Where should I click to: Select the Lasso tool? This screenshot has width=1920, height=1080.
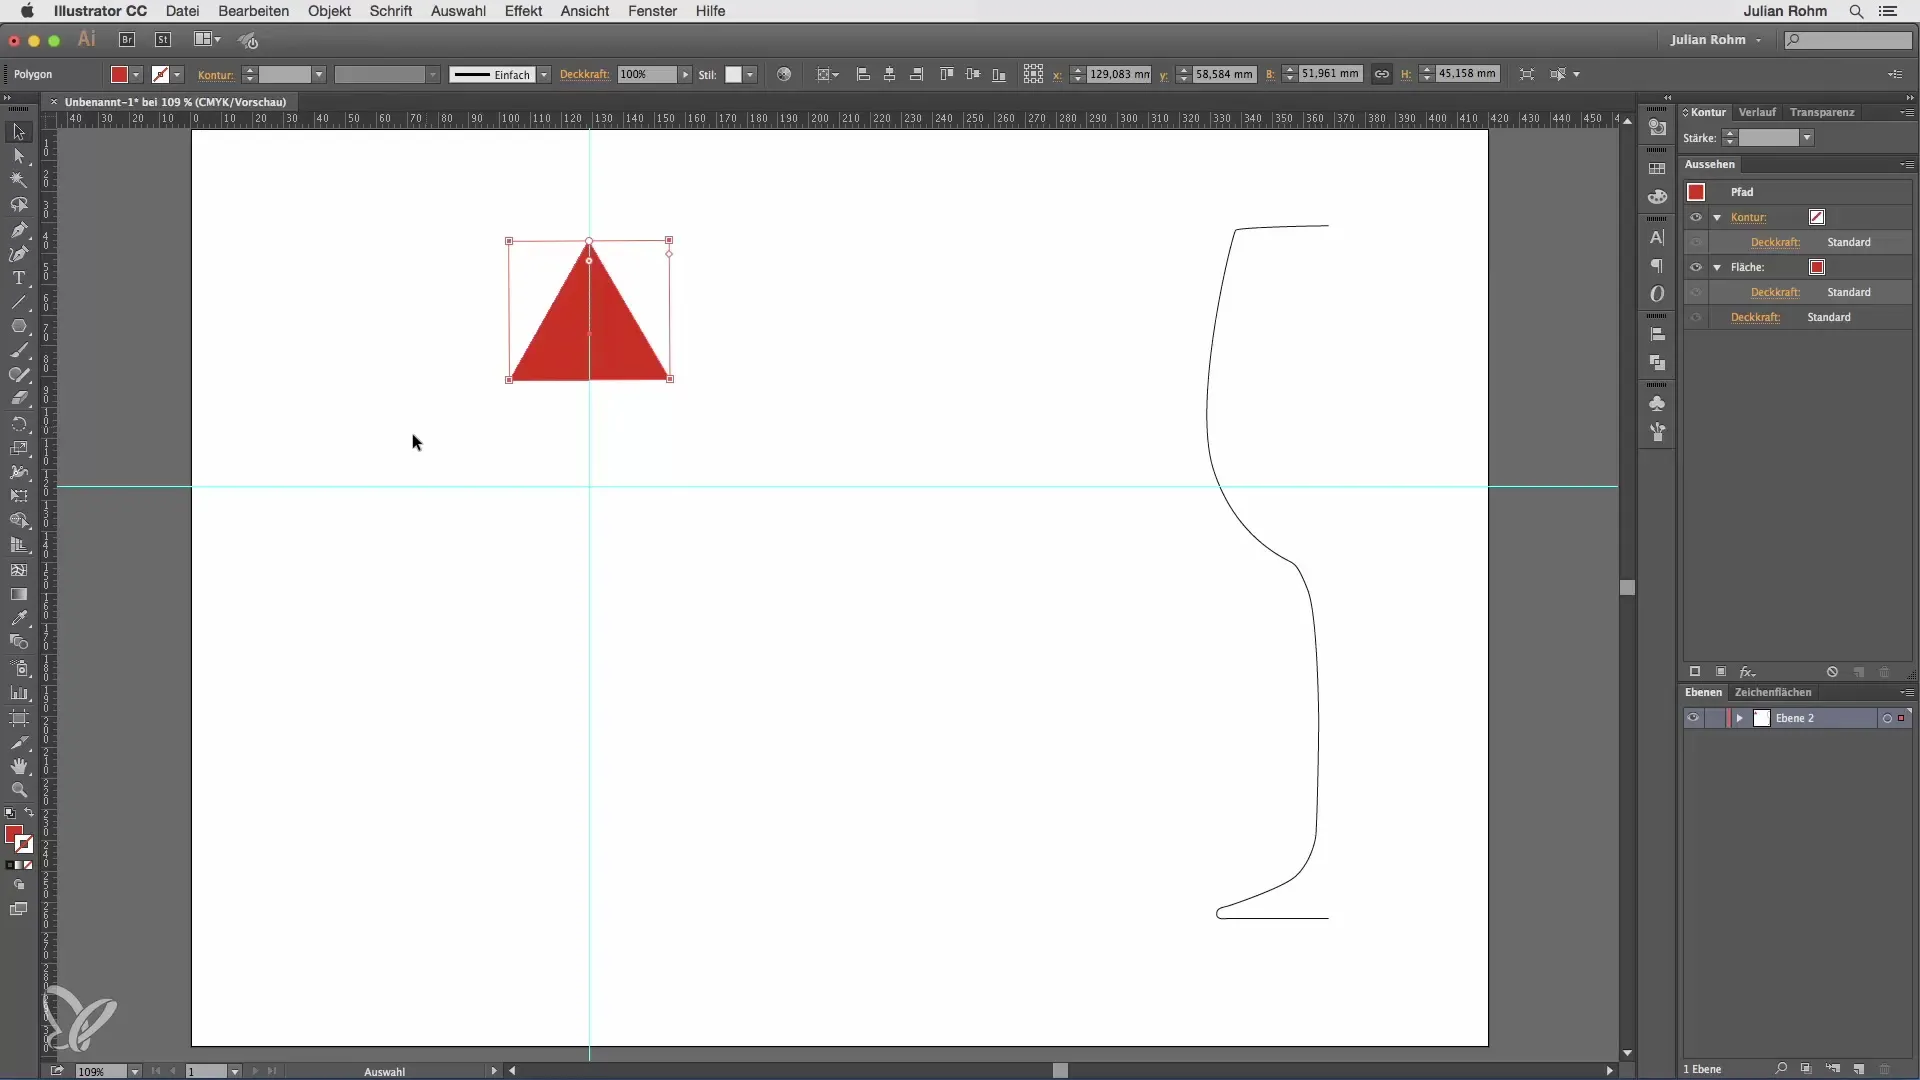click(19, 205)
